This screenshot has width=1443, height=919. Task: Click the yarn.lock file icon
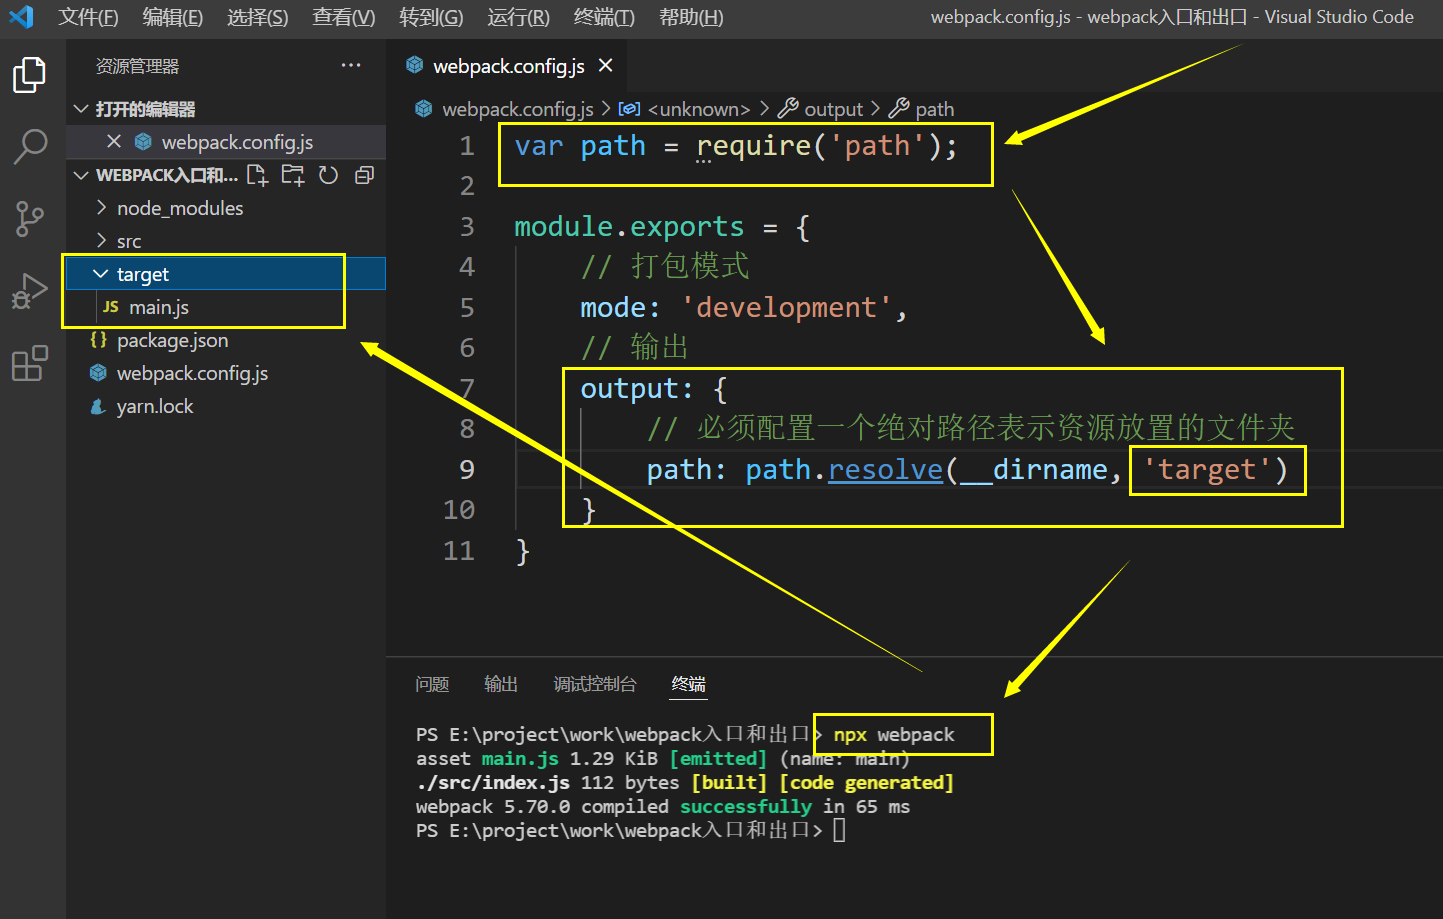coord(98,406)
